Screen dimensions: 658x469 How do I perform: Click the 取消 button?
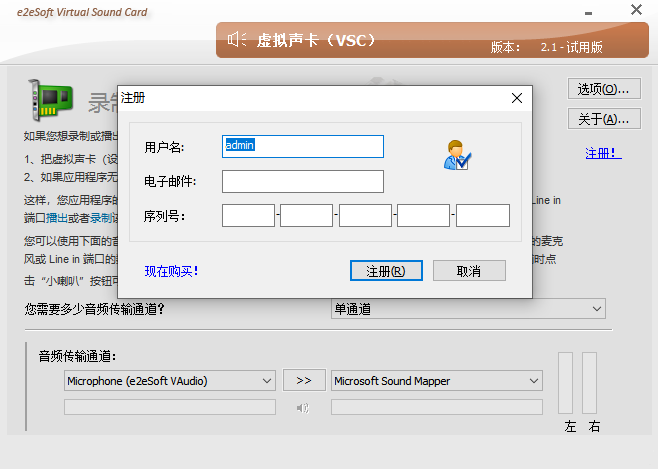pos(469,271)
